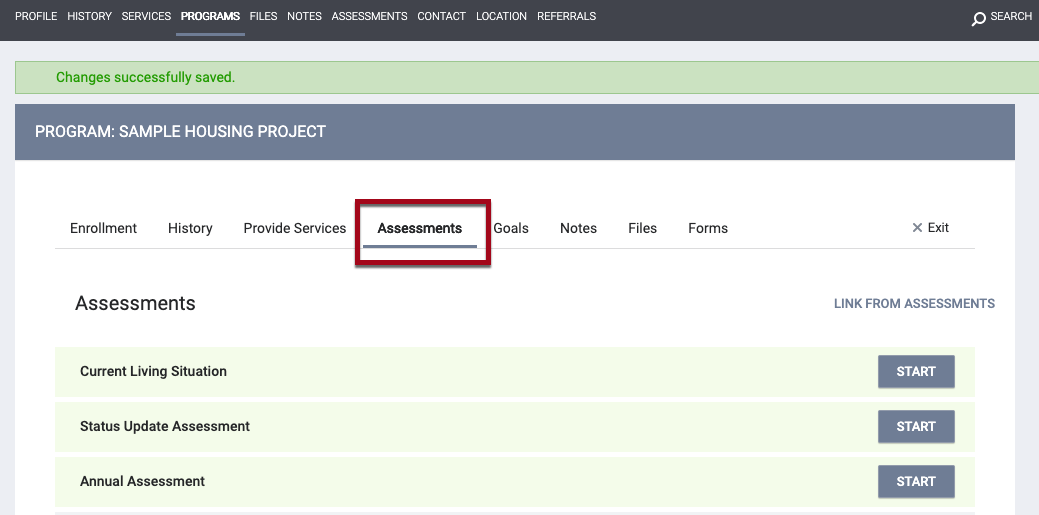Open the Provide Services tab
The width and height of the screenshot is (1039, 515).
click(295, 228)
